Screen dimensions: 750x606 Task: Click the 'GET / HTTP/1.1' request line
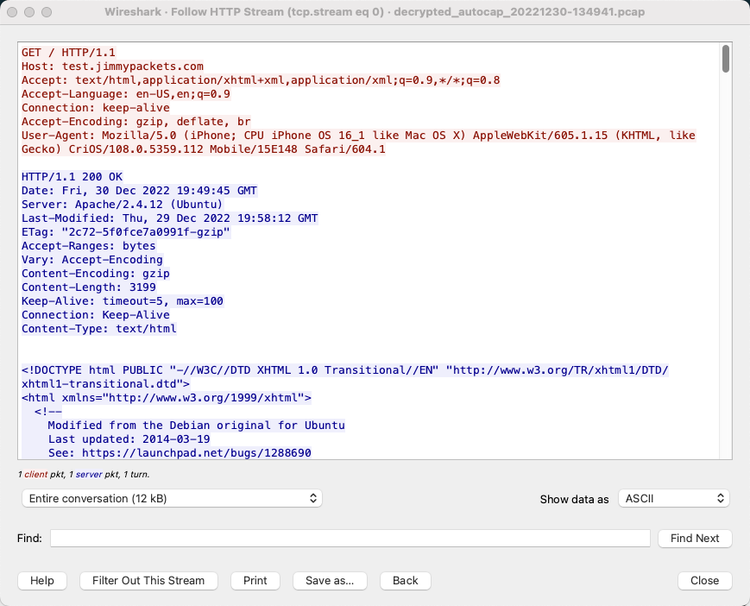pyautogui.click(x=68, y=53)
